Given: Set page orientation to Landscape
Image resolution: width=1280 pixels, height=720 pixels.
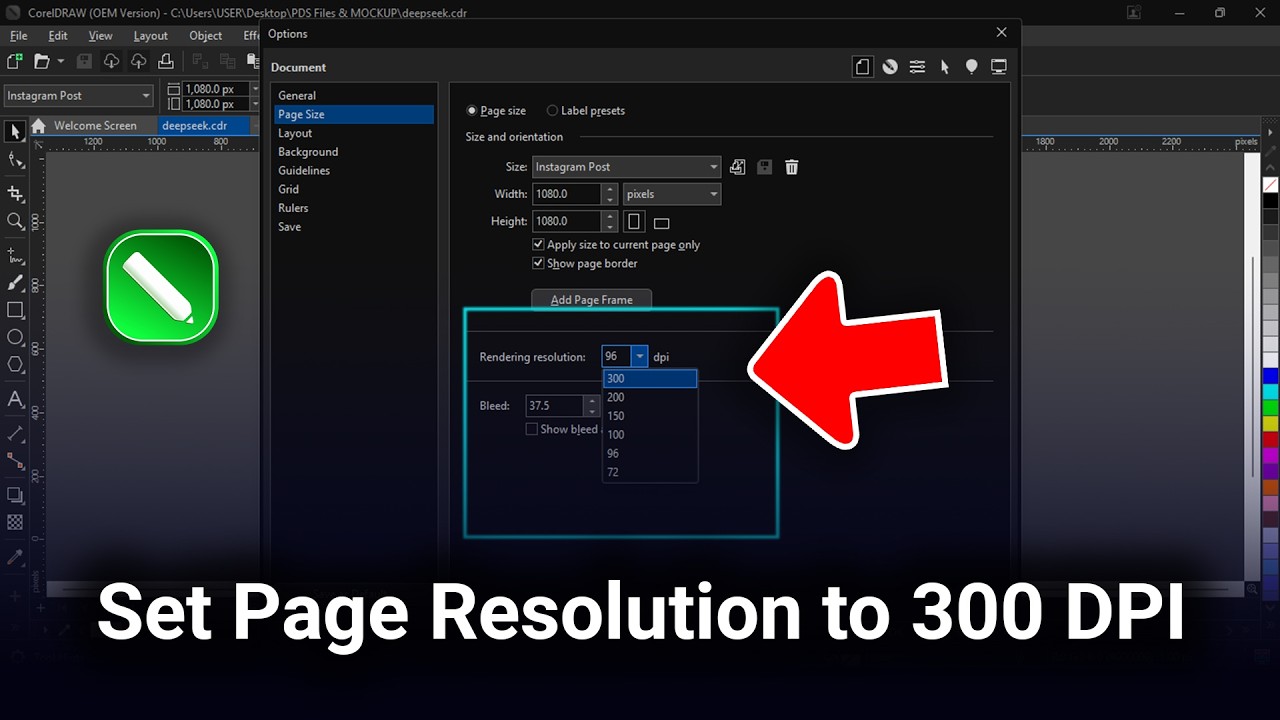Looking at the screenshot, I should point(661,222).
